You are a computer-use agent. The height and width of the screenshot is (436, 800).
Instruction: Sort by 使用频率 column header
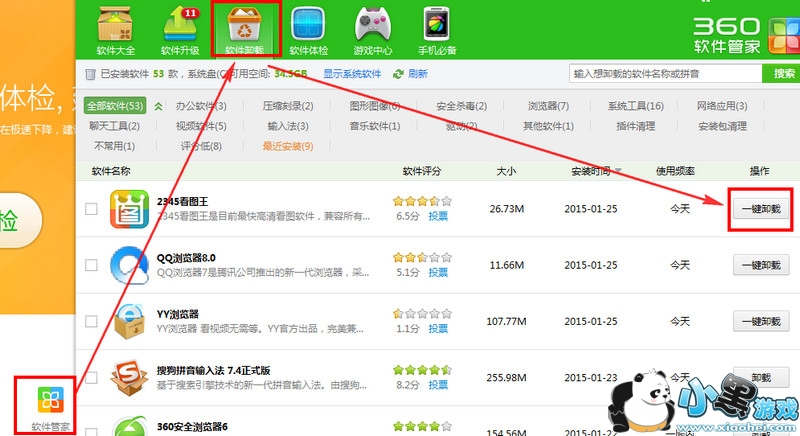coord(675,171)
